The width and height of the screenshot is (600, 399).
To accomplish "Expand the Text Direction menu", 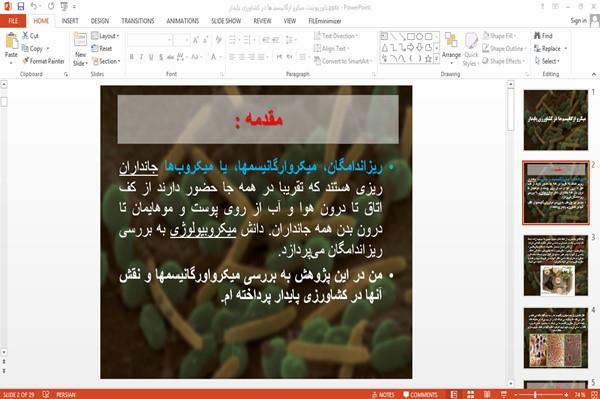I will tap(336, 36).
